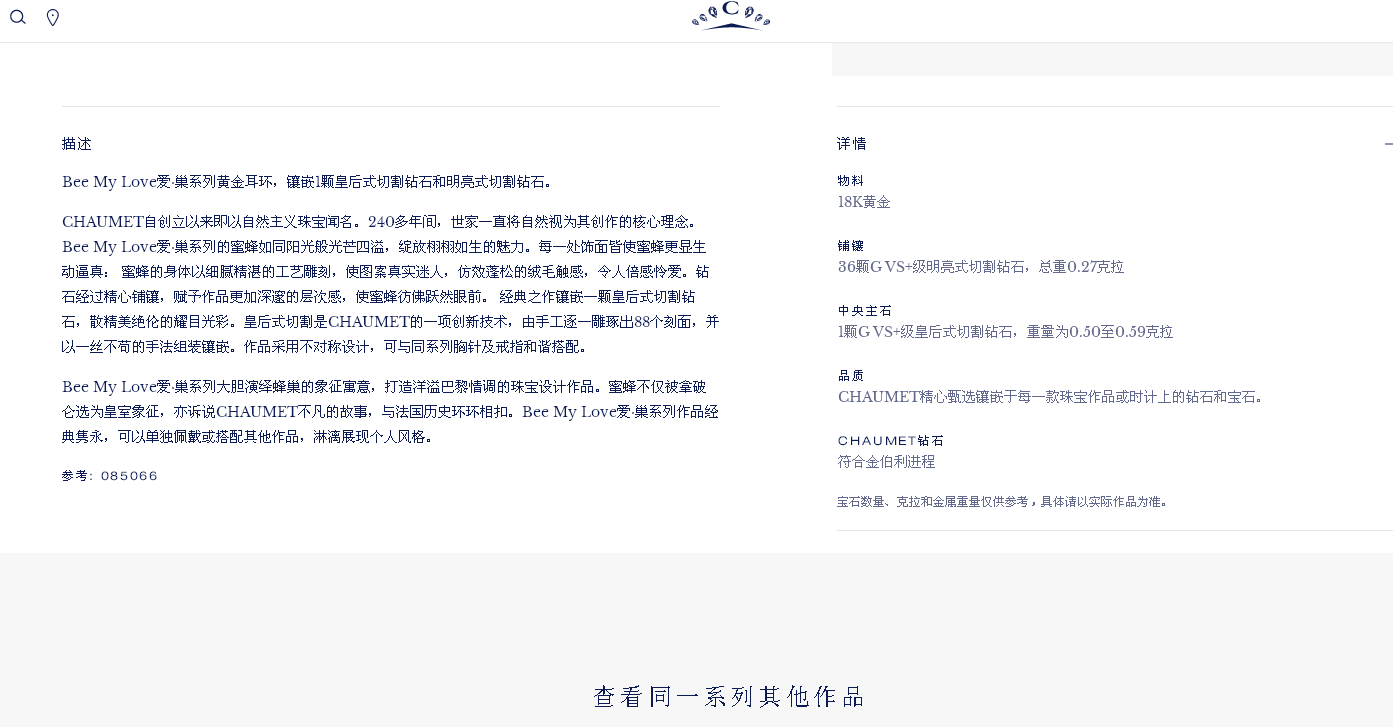Click the 18K黄金 material value
This screenshot has width=1393, height=727.
[864, 202]
